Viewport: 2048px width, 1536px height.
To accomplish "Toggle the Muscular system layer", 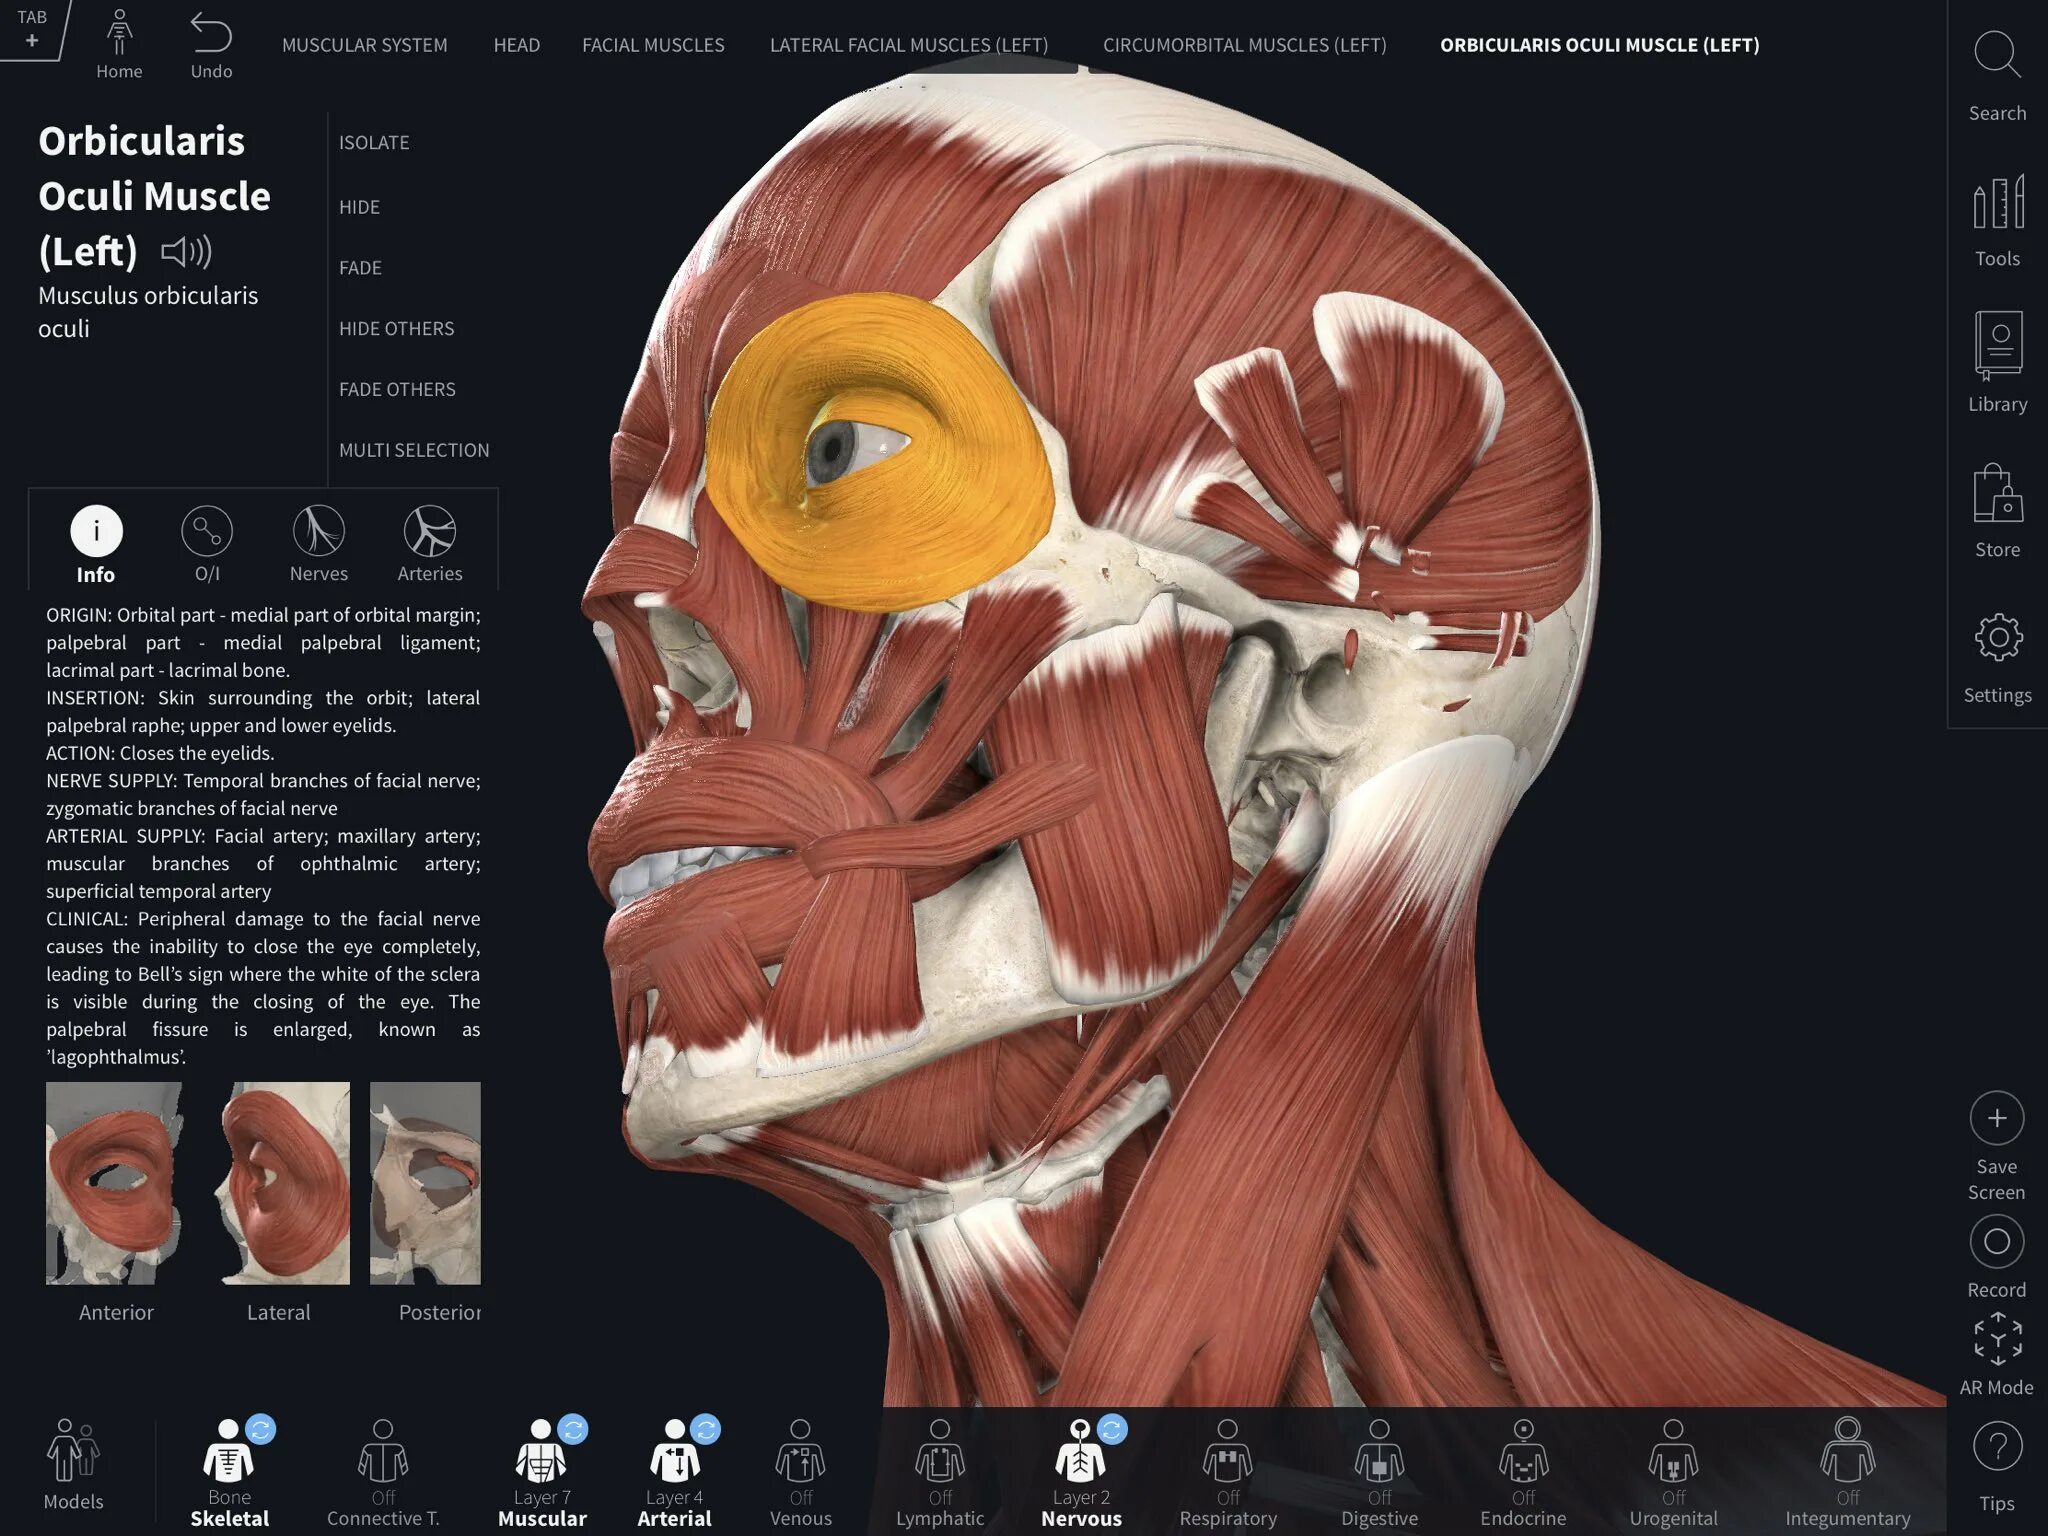I will tap(542, 1473).
